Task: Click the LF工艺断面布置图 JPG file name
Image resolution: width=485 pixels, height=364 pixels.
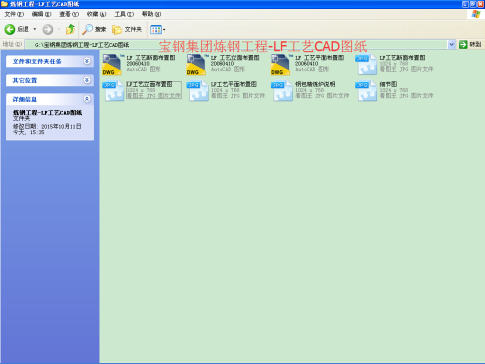Action: [402, 58]
